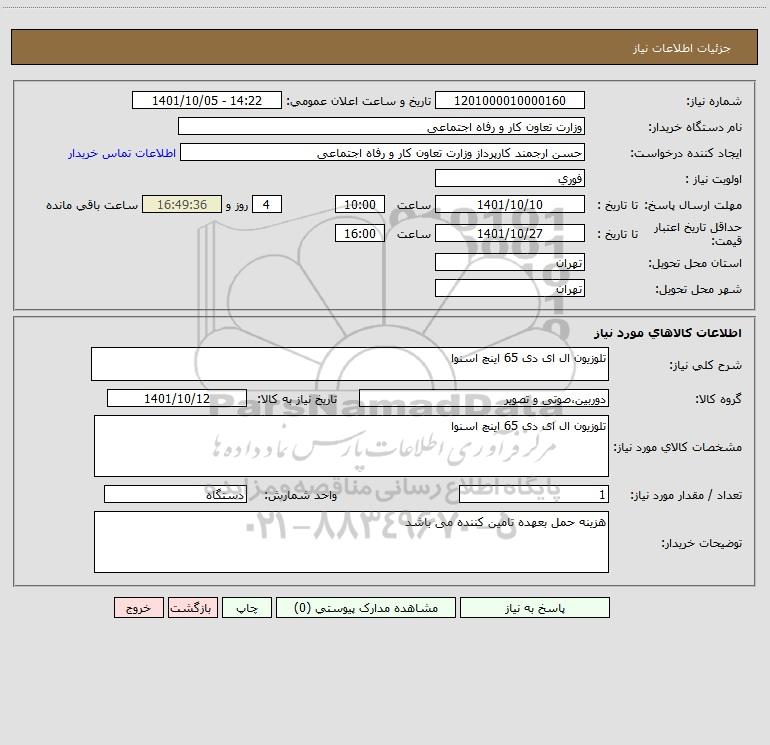The width and height of the screenshot is (770, 745).
Task: Click the استان محل تحویل field
Action: [510, 262]
